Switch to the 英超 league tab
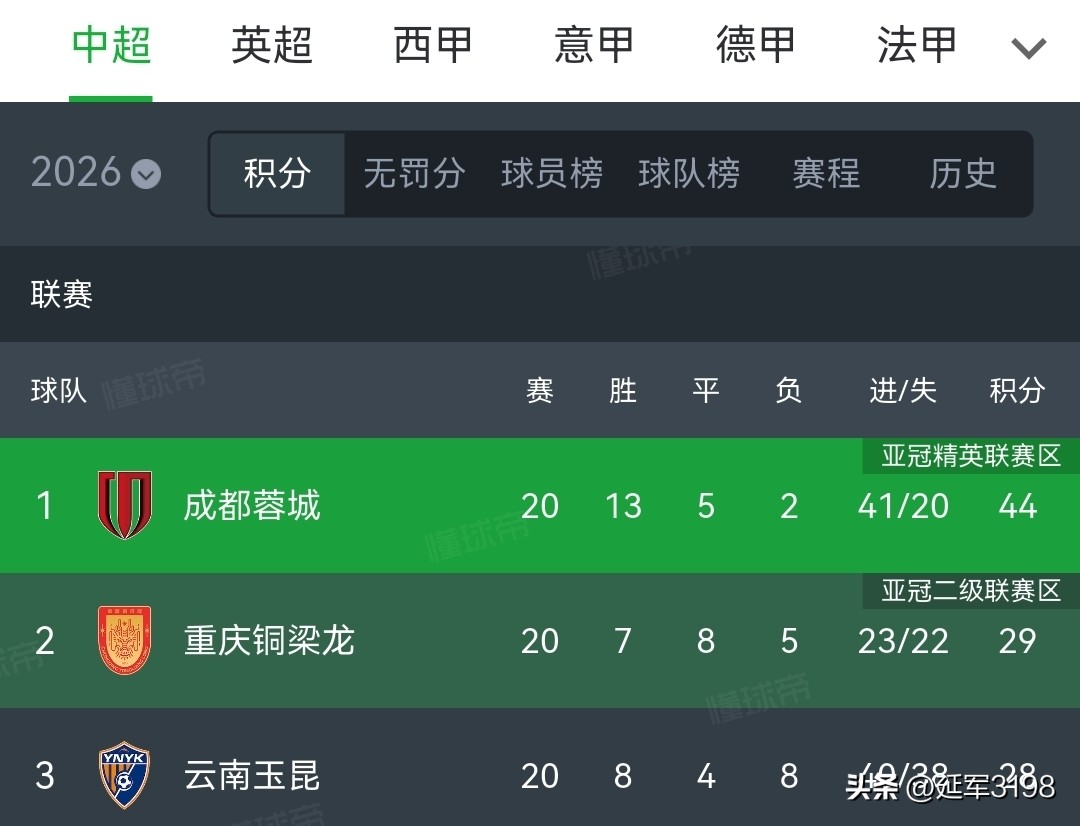Image resolution: width=1080 pixels, height=826 pixels. click(272, 45)
